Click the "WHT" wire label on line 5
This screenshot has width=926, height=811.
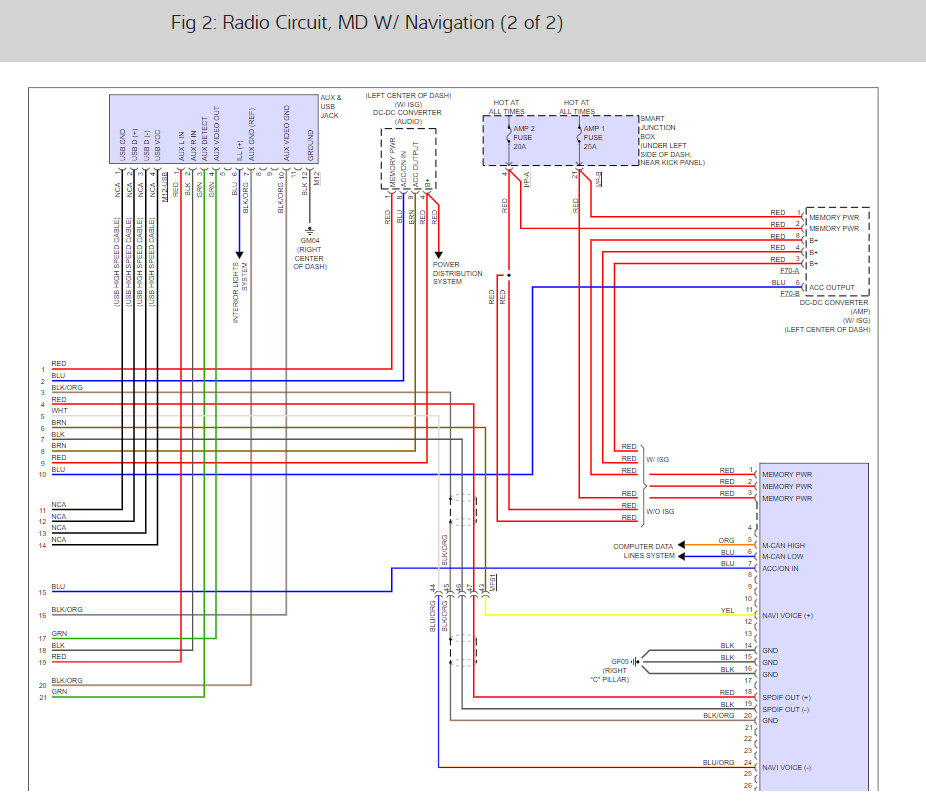[60, 411]
